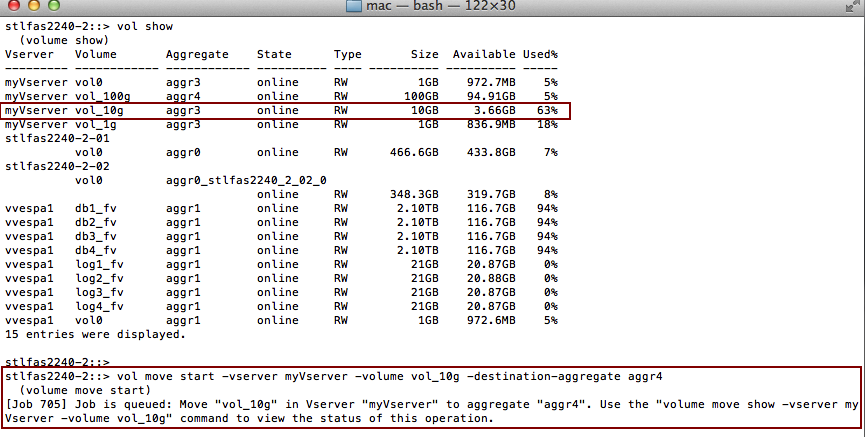Select the 'db3_fv' volume name
This screenshot has width=865, height=437.
tap(96, 236)
